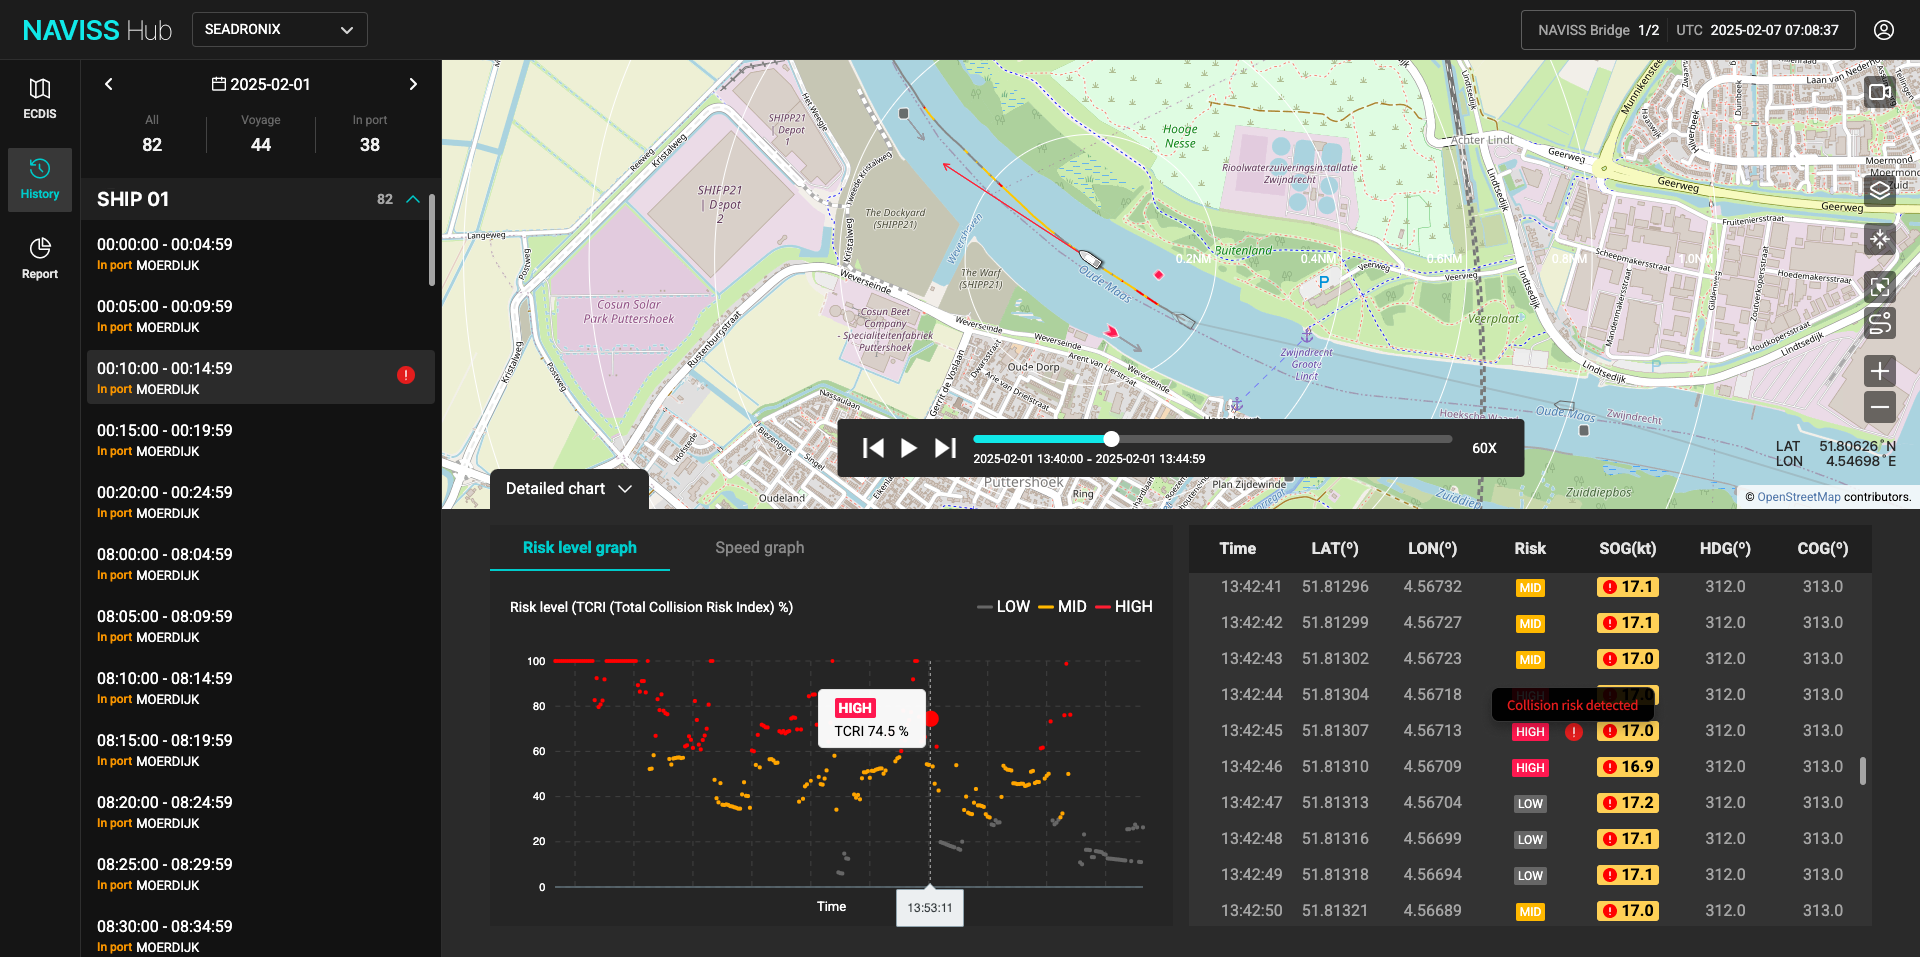Play the voyage track replay
This screenshot has height=957, width=1920.
[x=908, y=448]
